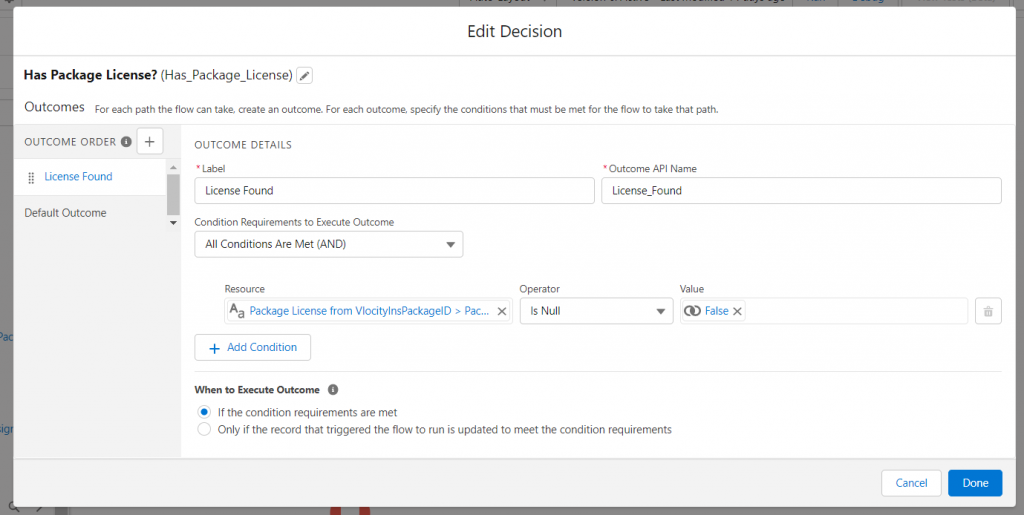Grab the License Found drag handle

tap(31, 178)
